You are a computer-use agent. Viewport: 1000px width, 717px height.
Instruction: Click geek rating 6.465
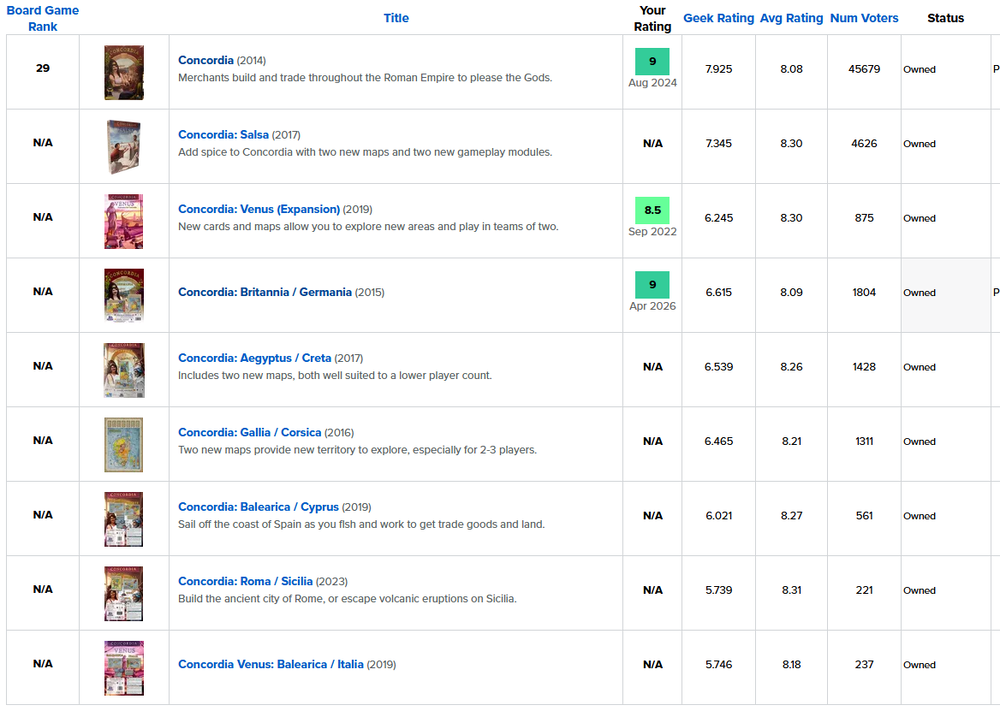coord(719,441)
